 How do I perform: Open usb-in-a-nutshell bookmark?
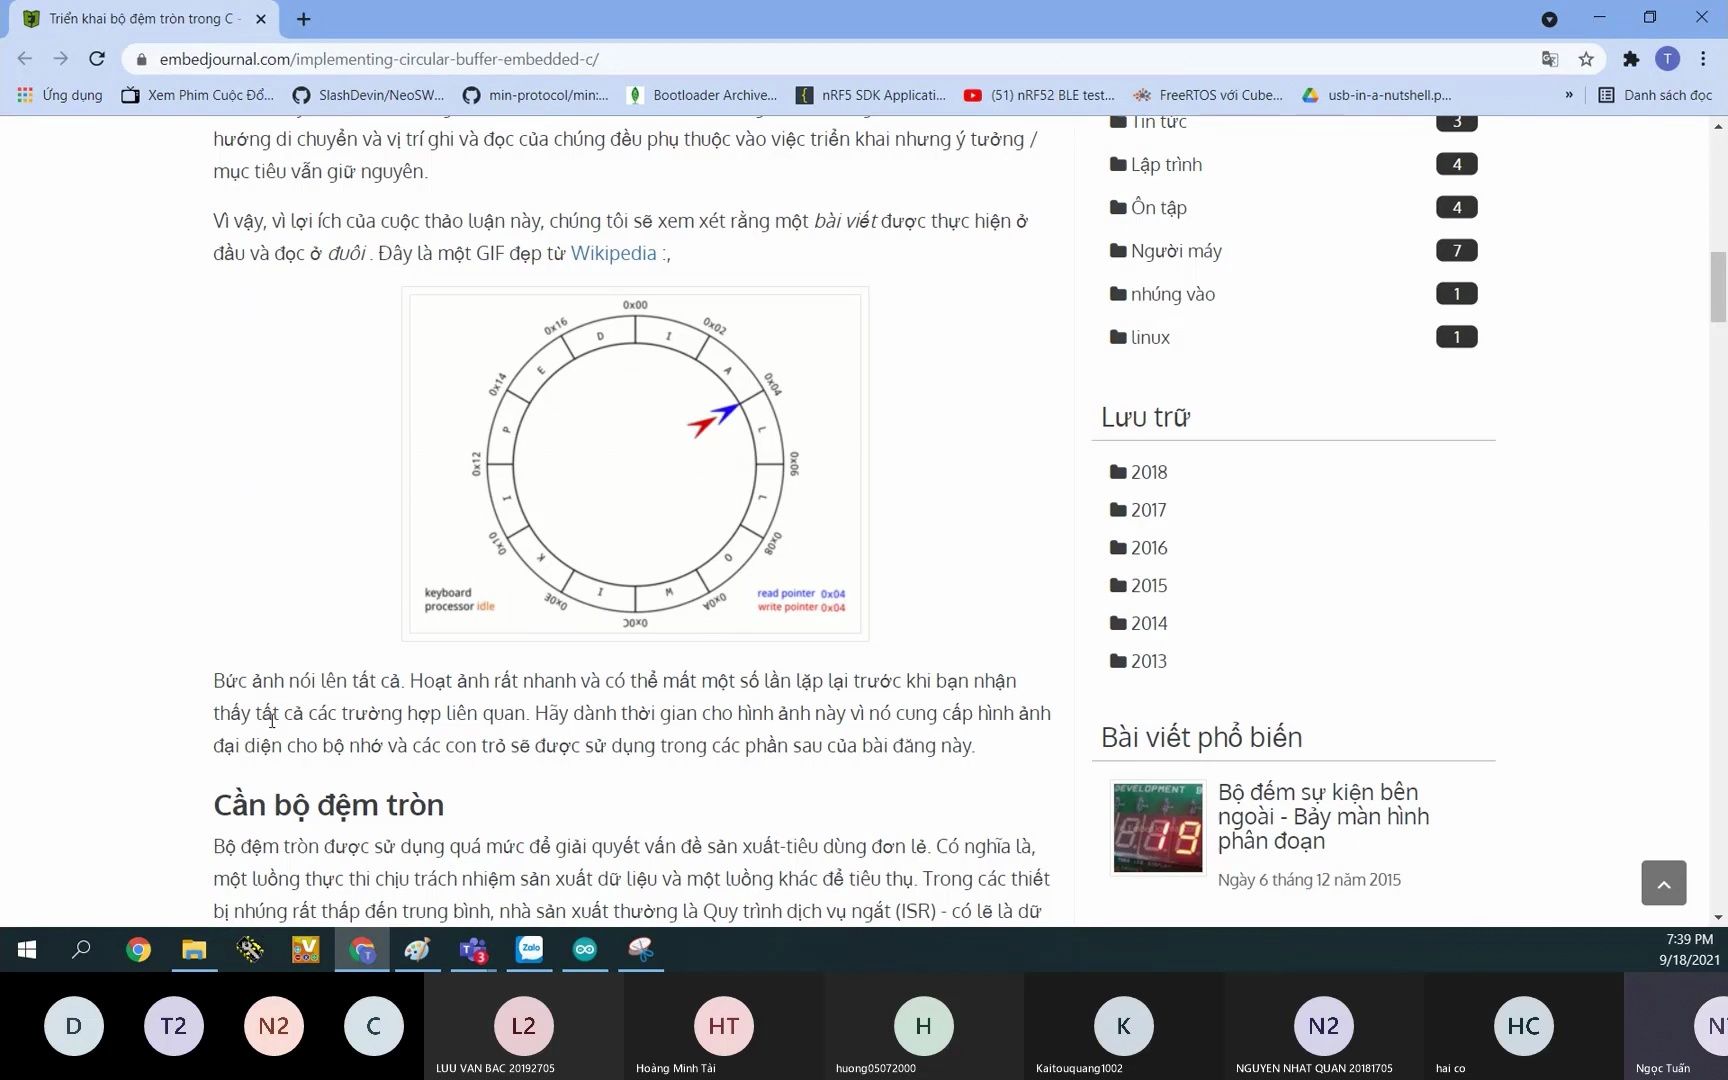(1377, 95)
